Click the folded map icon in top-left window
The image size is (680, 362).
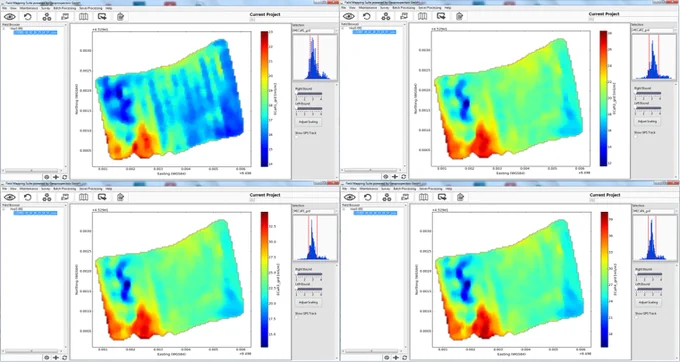83,16
